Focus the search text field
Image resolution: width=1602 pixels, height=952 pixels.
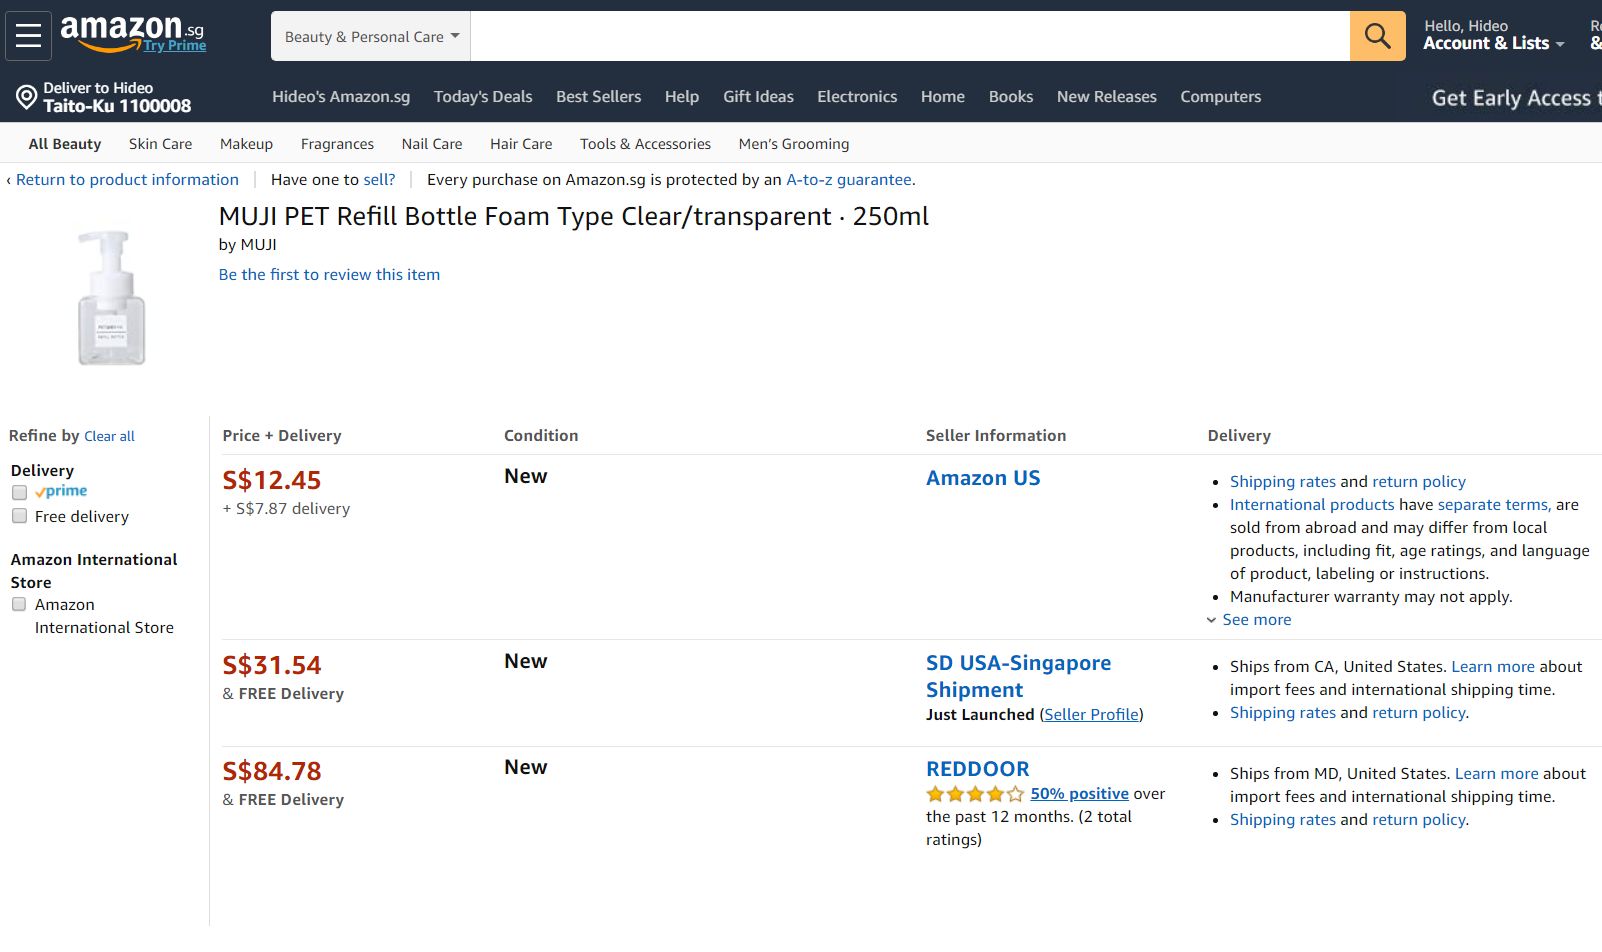[910, 36]
